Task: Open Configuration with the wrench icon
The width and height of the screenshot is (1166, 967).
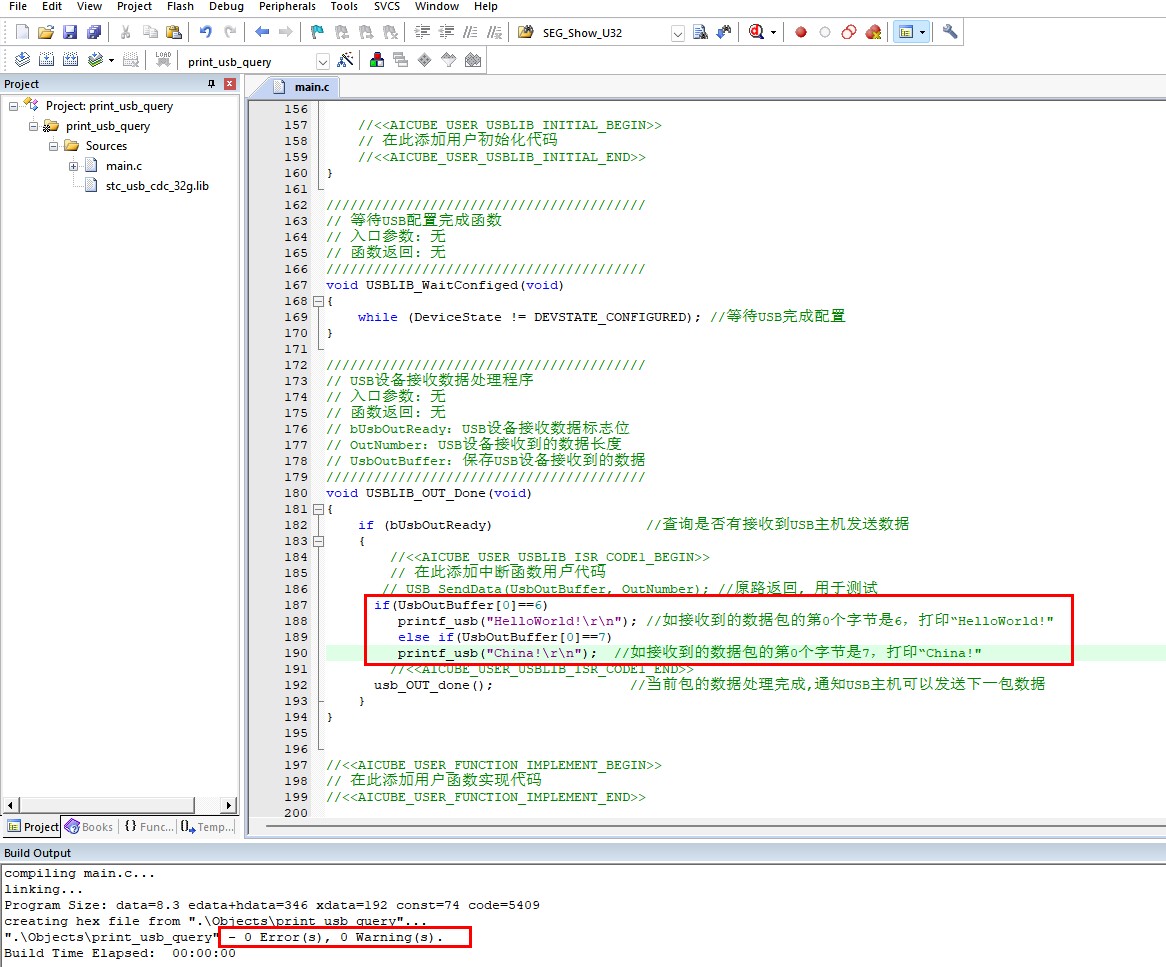Action: click(950, 32)
